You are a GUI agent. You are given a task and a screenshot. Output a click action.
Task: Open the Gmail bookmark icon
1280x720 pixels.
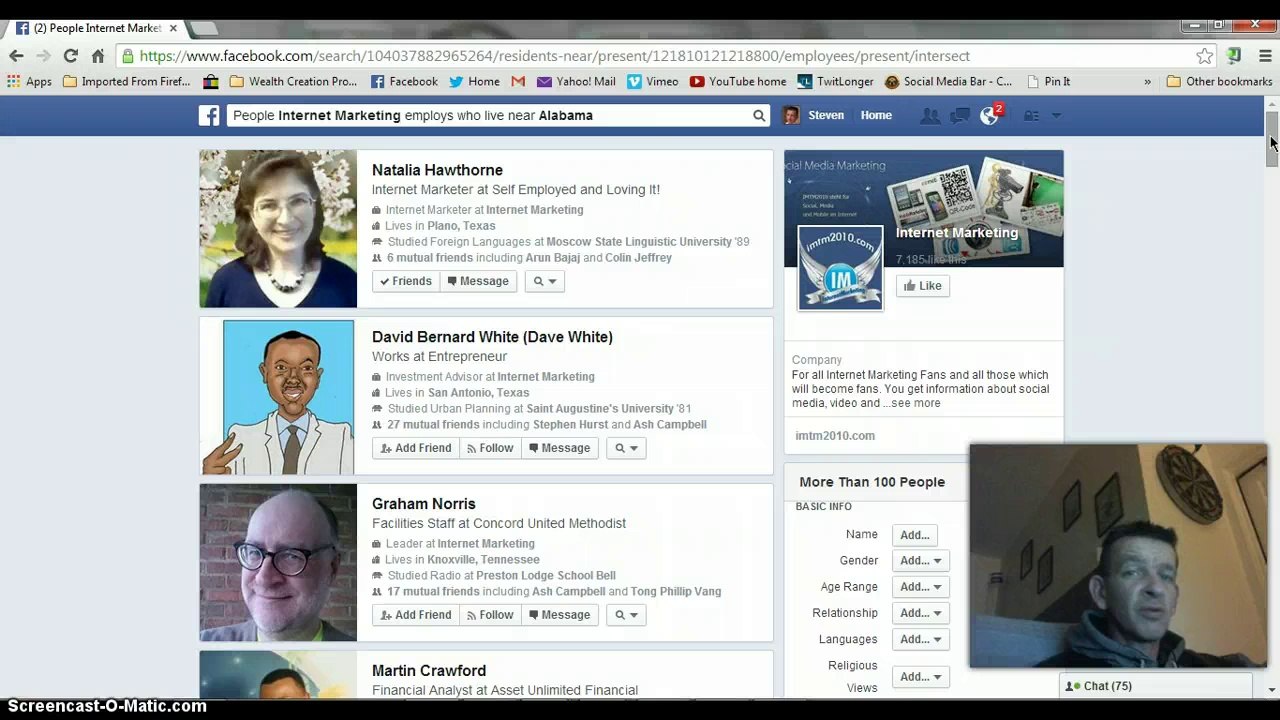point(518,82)
